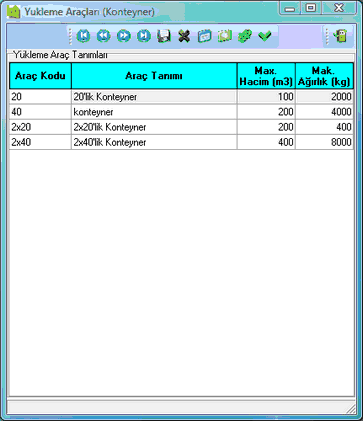This screenshot has height=421, width=363.
Task: Click weight value 400 in 2x20 row
Action: (x=324, y=127)
